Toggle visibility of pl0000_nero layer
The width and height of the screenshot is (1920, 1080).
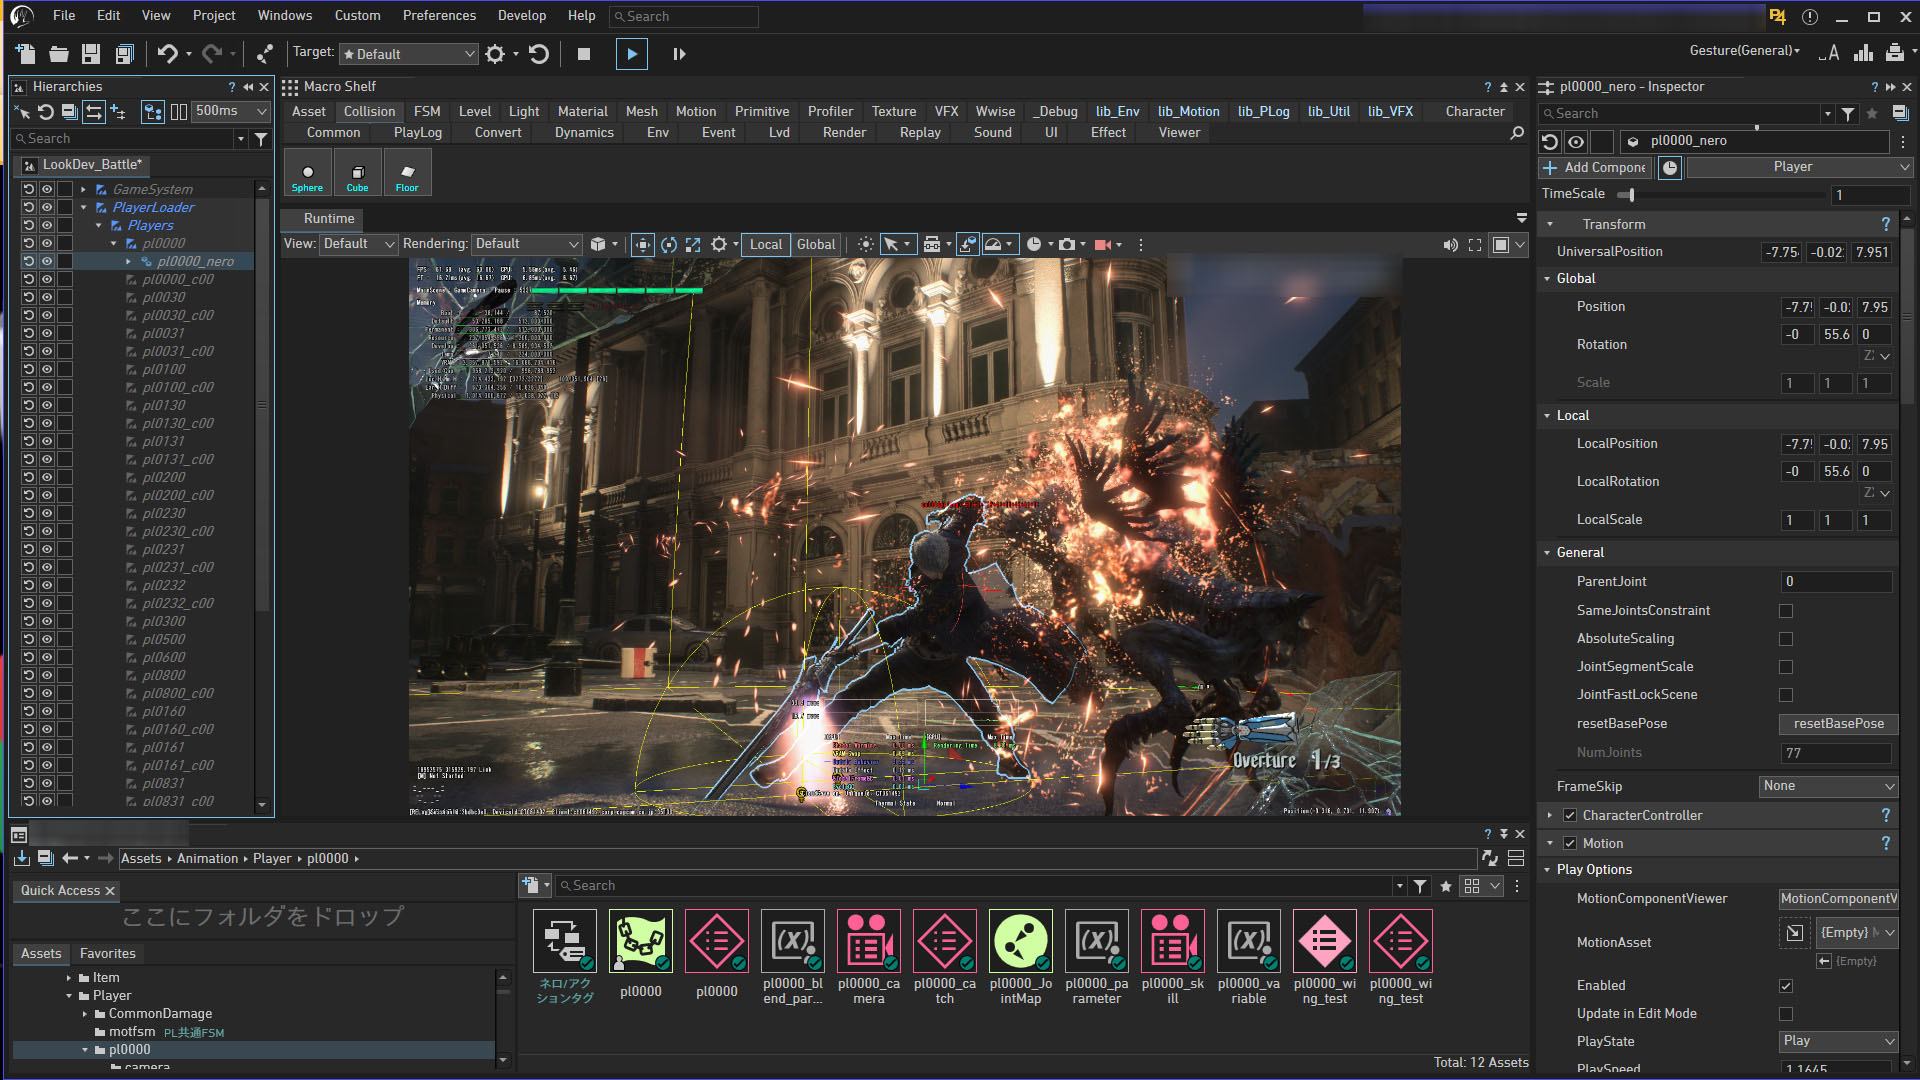[46, 260]
